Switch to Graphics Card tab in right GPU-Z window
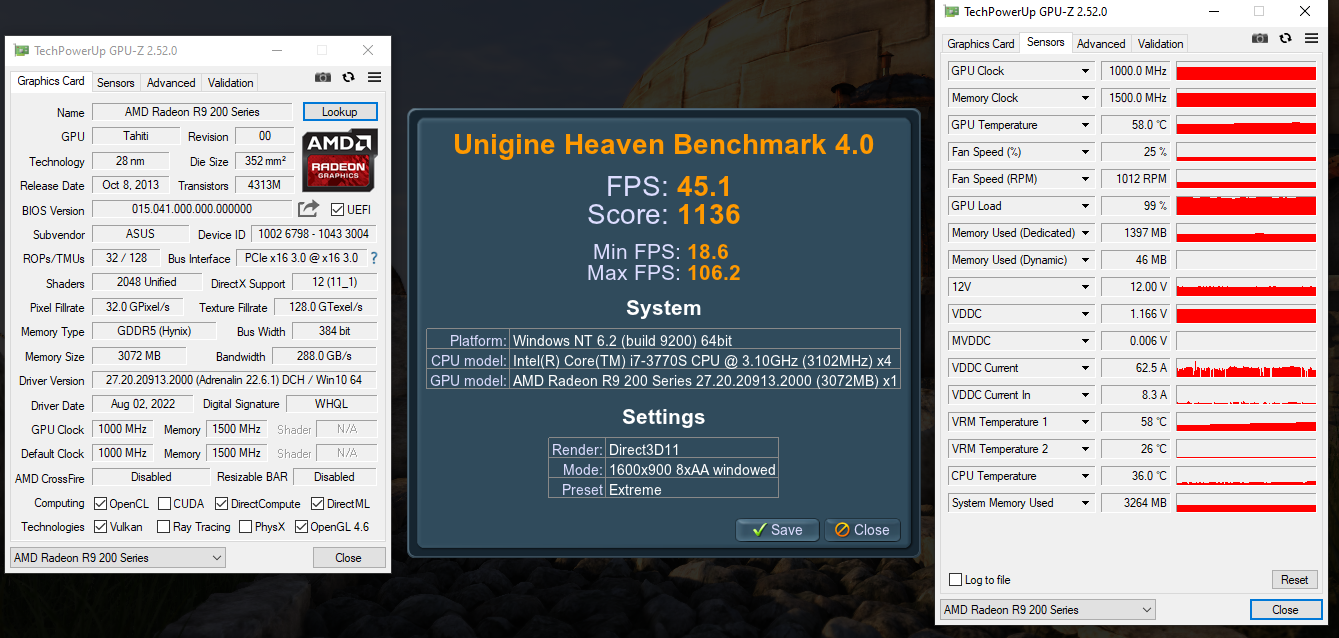The image size is (1339, 638). (x=981, y=44)
